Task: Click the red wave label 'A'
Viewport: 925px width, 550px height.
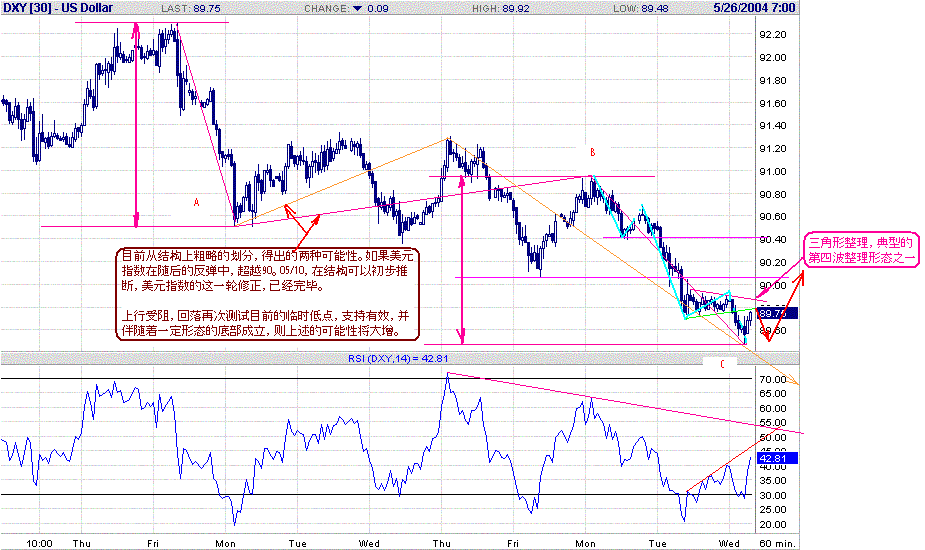Action: [x=196, y=202]
